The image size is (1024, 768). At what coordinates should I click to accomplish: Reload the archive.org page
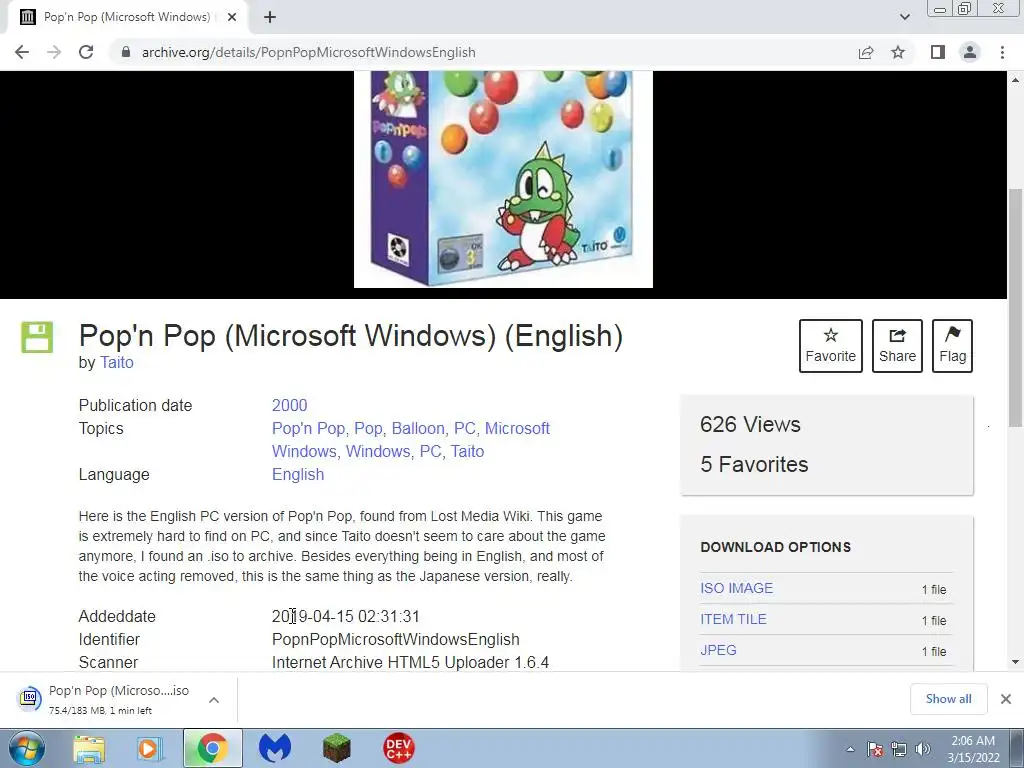coord(86,52)
